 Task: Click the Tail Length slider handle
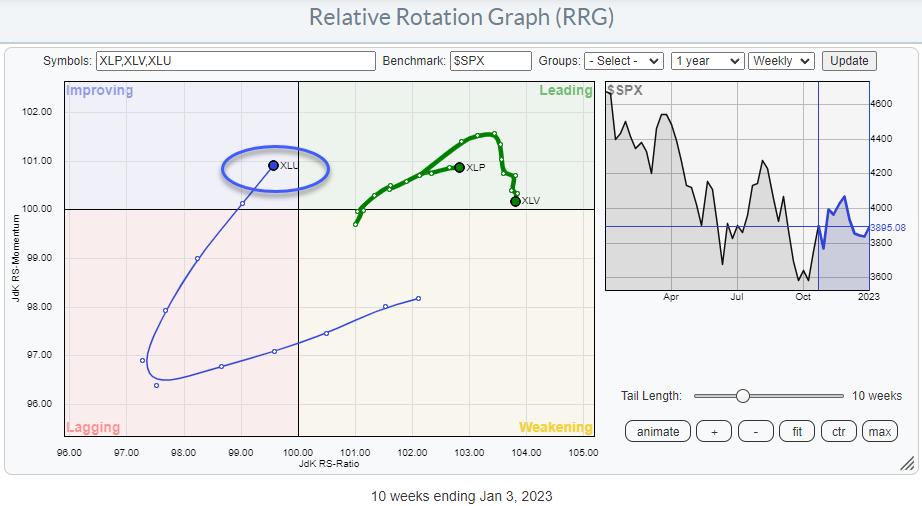click(742, 396)
